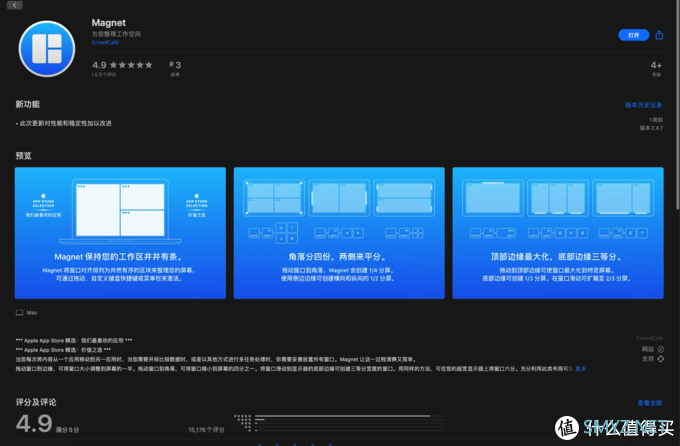Click the update note about performance improvements

[x=64, y=123]
